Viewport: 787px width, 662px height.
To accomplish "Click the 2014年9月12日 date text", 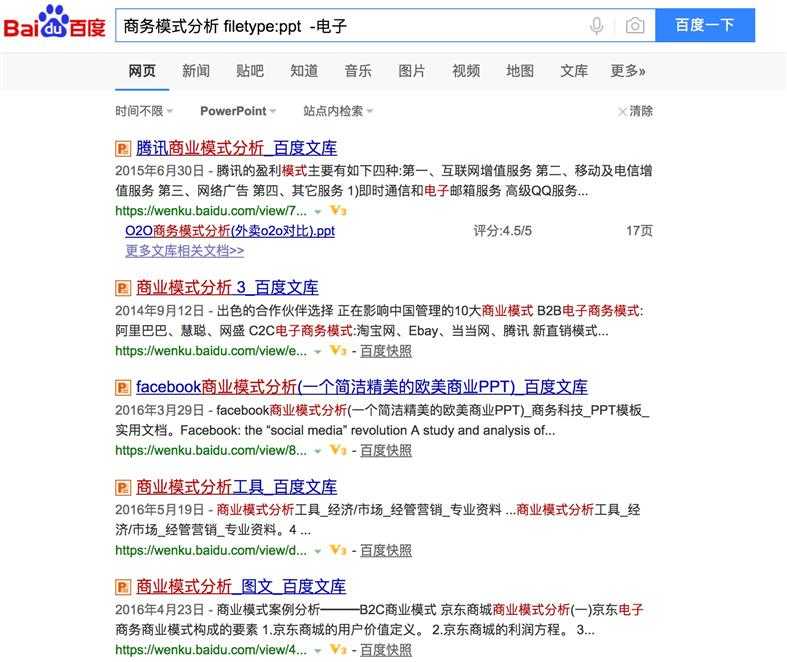I will (160, 311).
